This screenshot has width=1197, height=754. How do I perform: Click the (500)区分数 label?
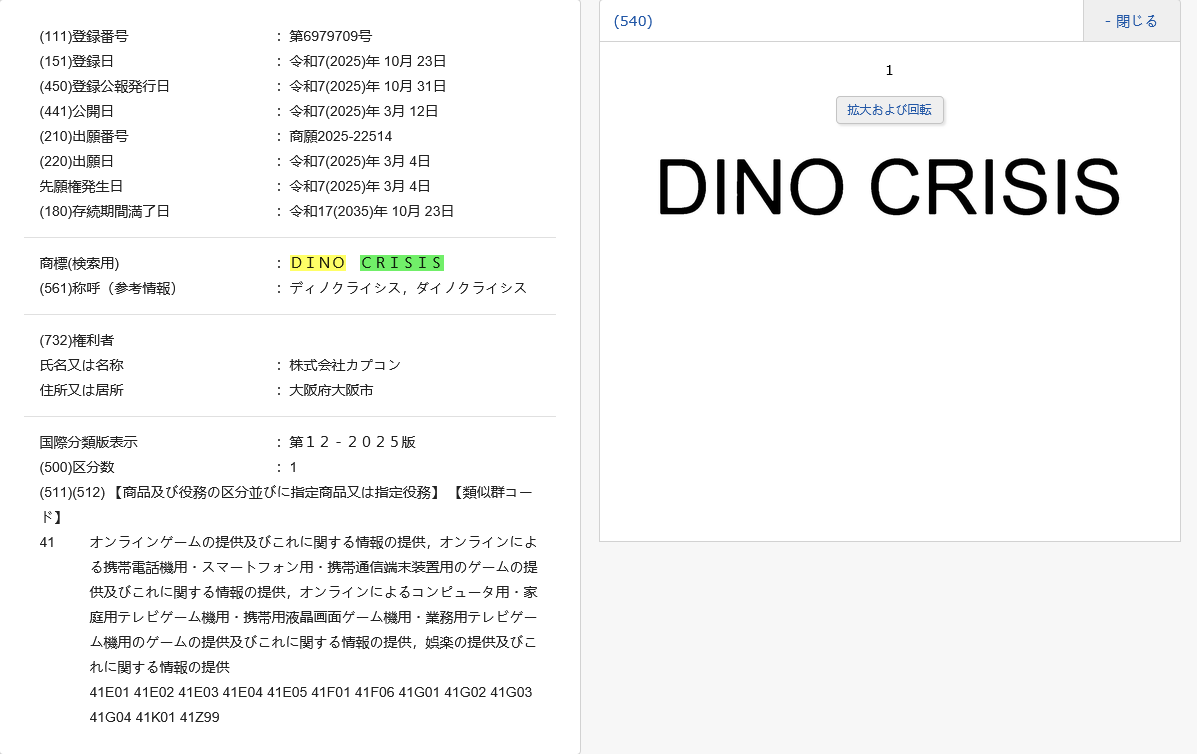(77, 468)
